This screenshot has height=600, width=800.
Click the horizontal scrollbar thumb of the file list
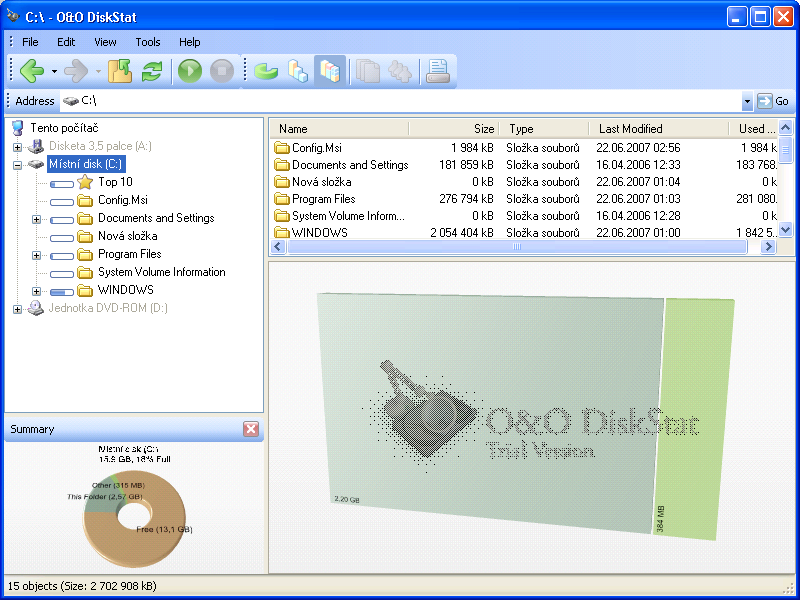pos(517,247)
